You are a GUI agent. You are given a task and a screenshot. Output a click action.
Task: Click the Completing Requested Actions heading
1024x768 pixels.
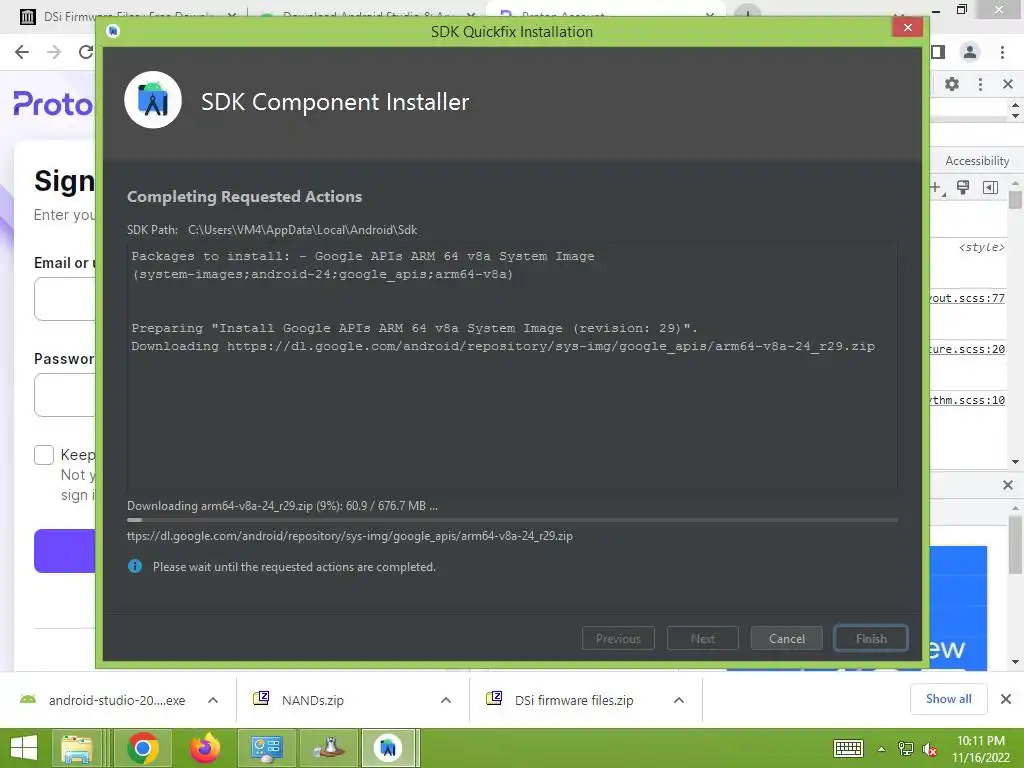coord(244,197)
